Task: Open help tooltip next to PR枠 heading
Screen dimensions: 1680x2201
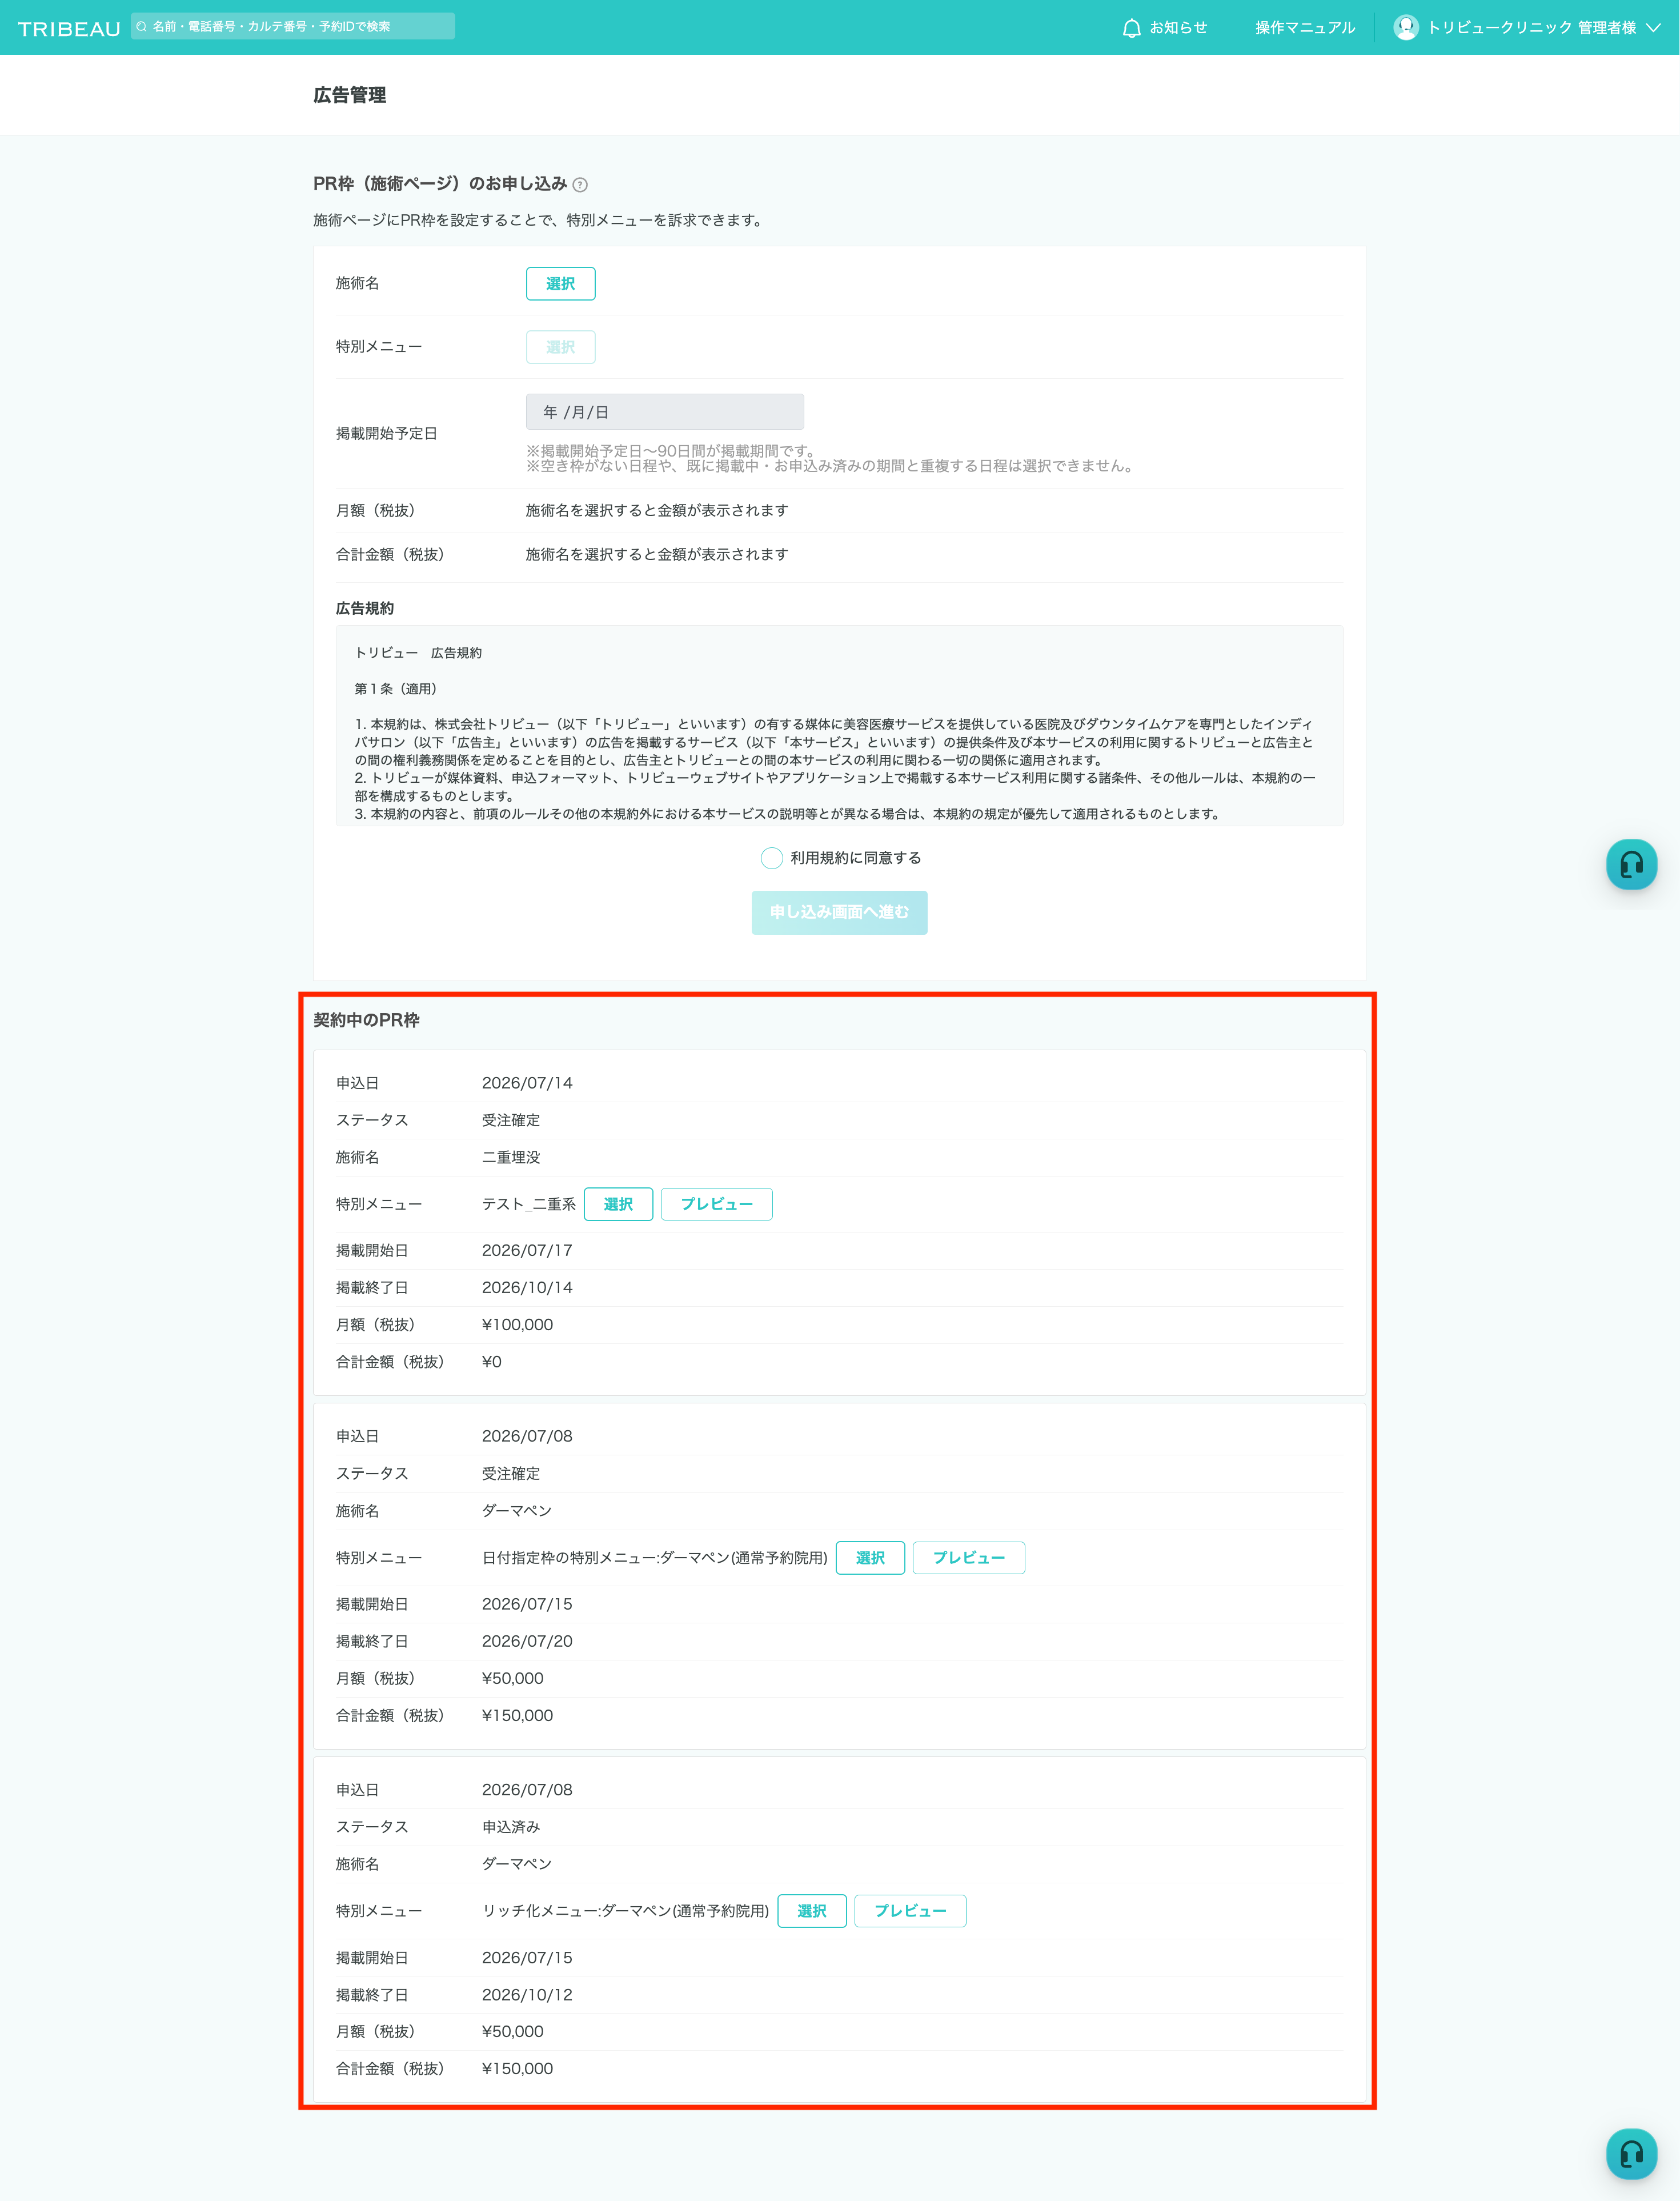Action: point(580,185)
